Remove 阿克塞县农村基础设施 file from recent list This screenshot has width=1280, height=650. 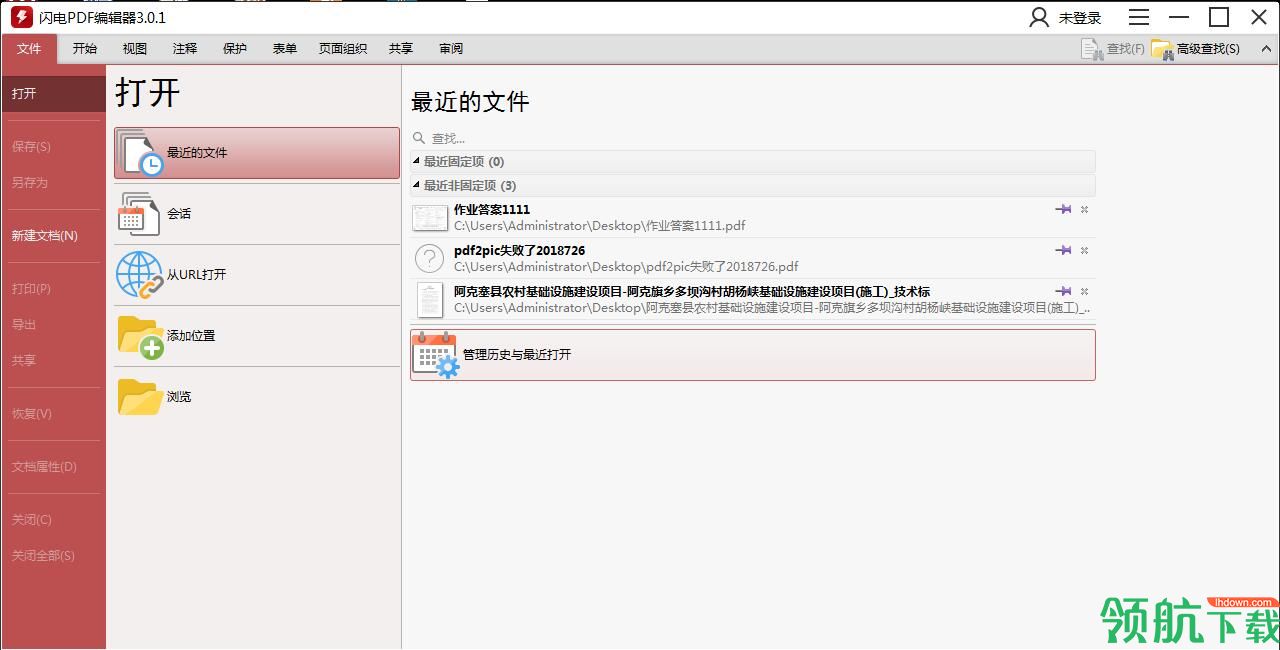pyautogui.click(x=1084, y=291)
